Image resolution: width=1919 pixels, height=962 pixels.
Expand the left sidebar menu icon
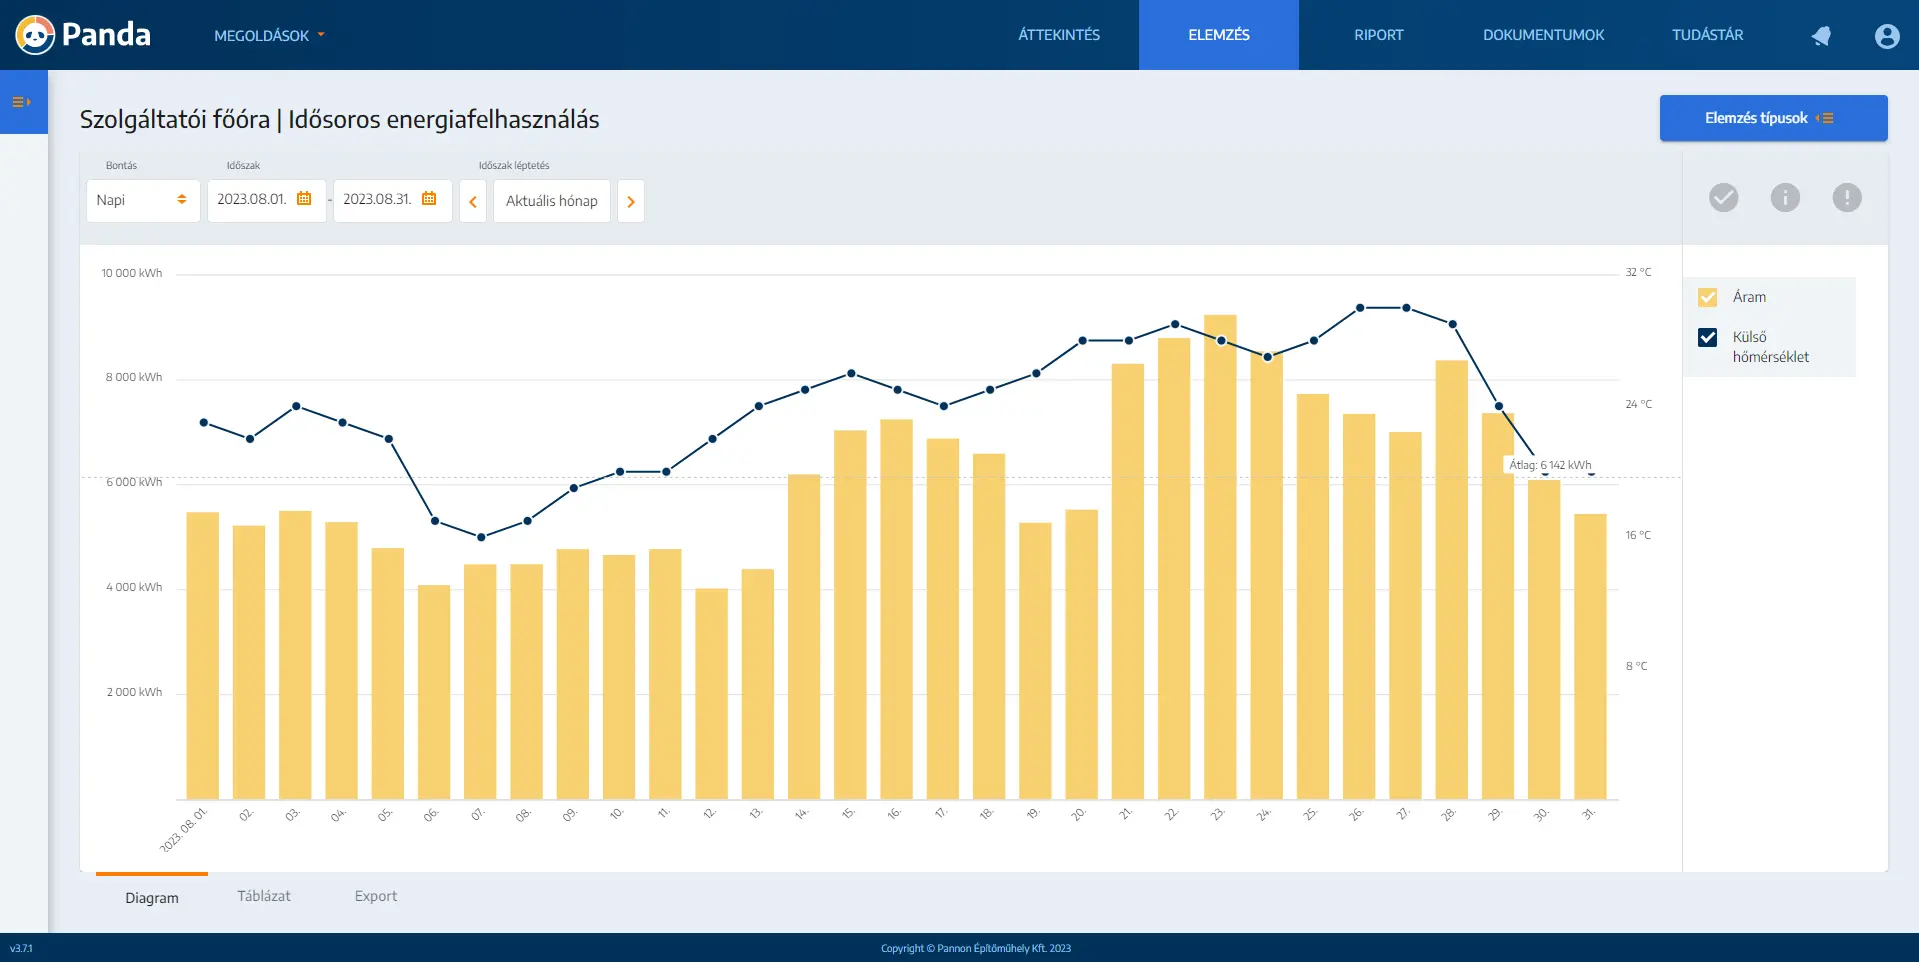(22, 102)
